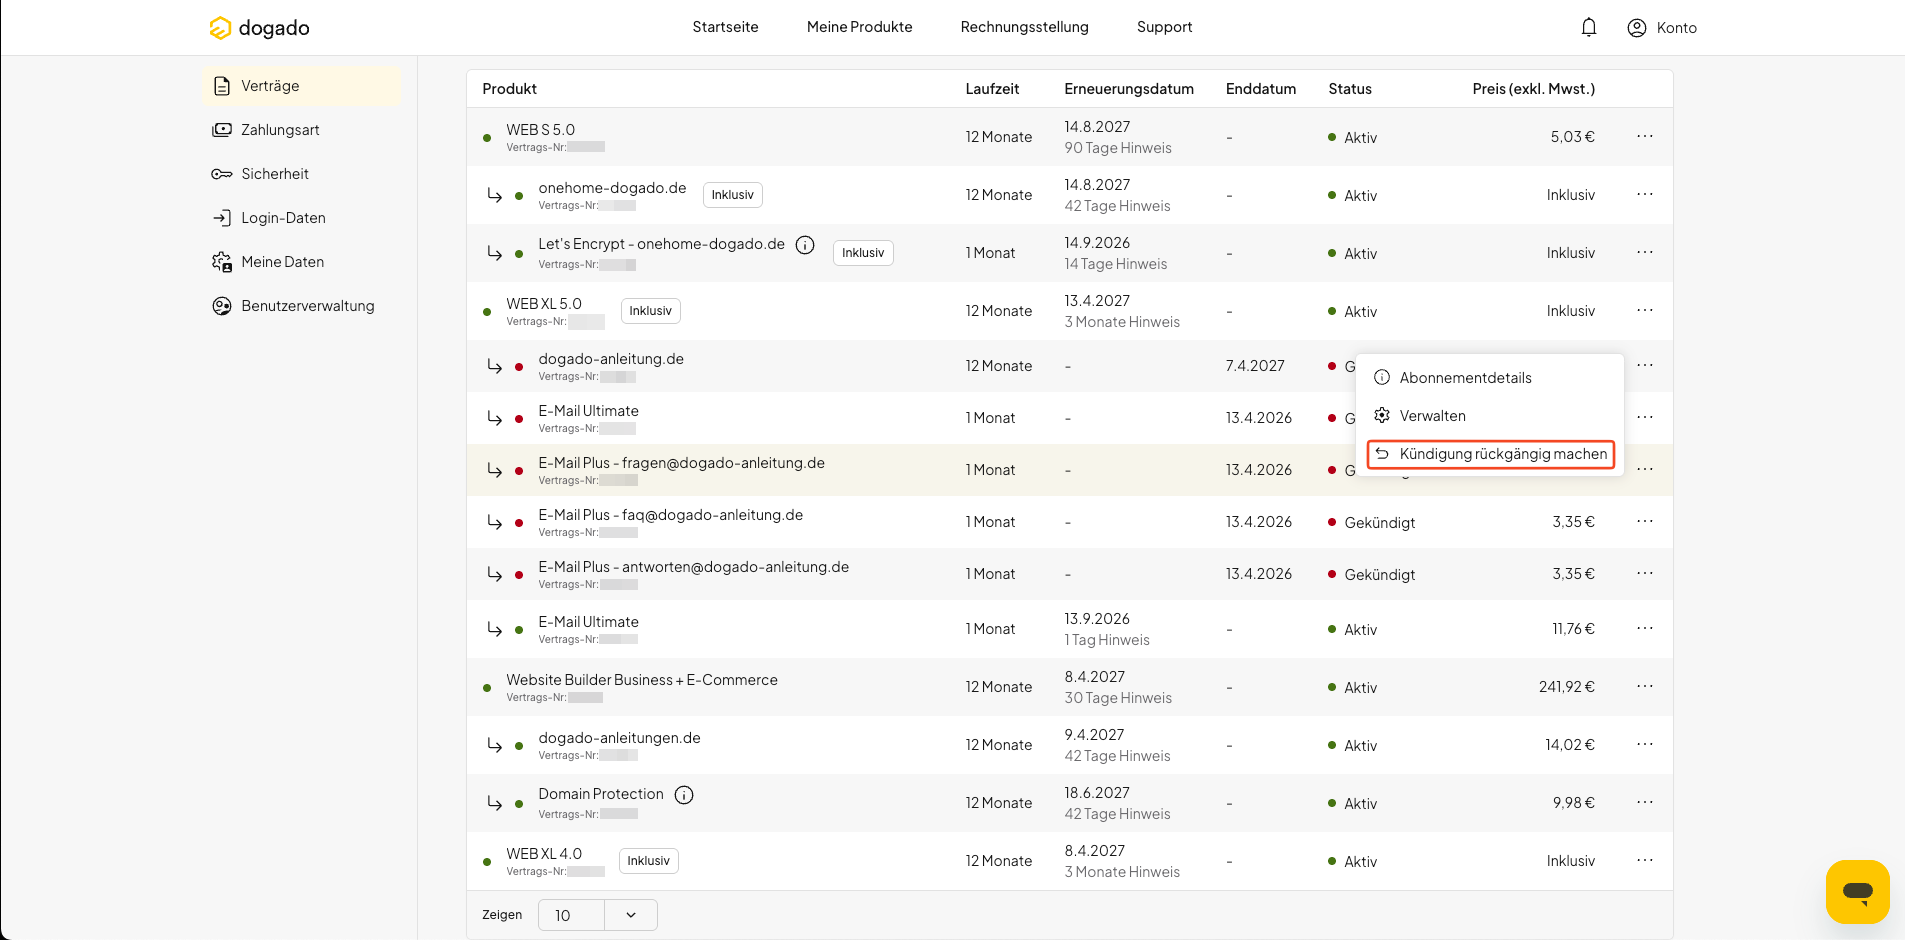The image size is (1905, 940).
Task: Open actions menu for dogado-anleitungen.de
Action: pyautogui.click(x=1645, y=744)
